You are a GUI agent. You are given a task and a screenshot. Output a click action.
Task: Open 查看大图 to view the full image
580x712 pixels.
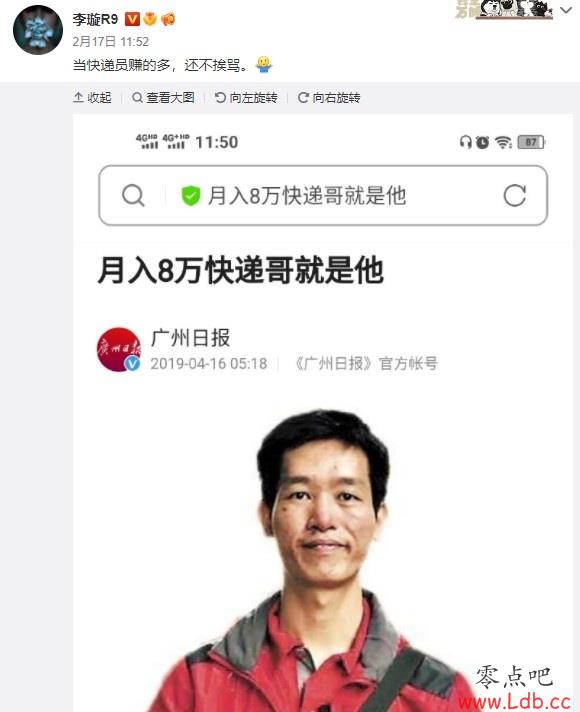point(163,98)
